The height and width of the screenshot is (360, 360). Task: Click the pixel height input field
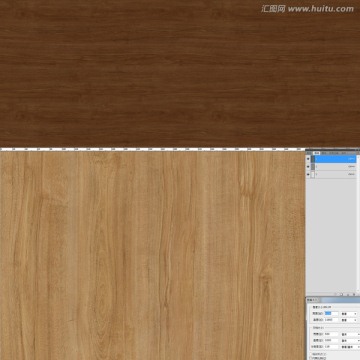click(x=331, y=320)
